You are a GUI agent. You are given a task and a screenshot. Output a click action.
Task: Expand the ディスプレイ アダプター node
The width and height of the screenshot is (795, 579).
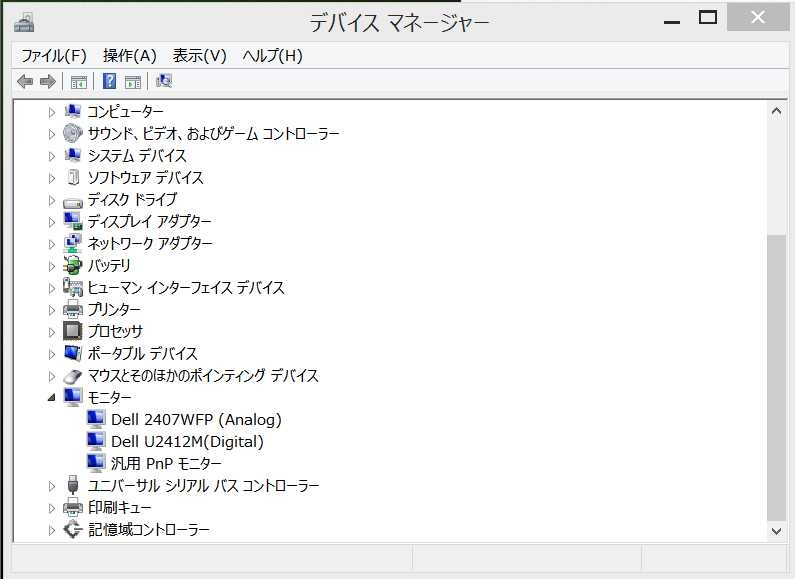point(52,222)
